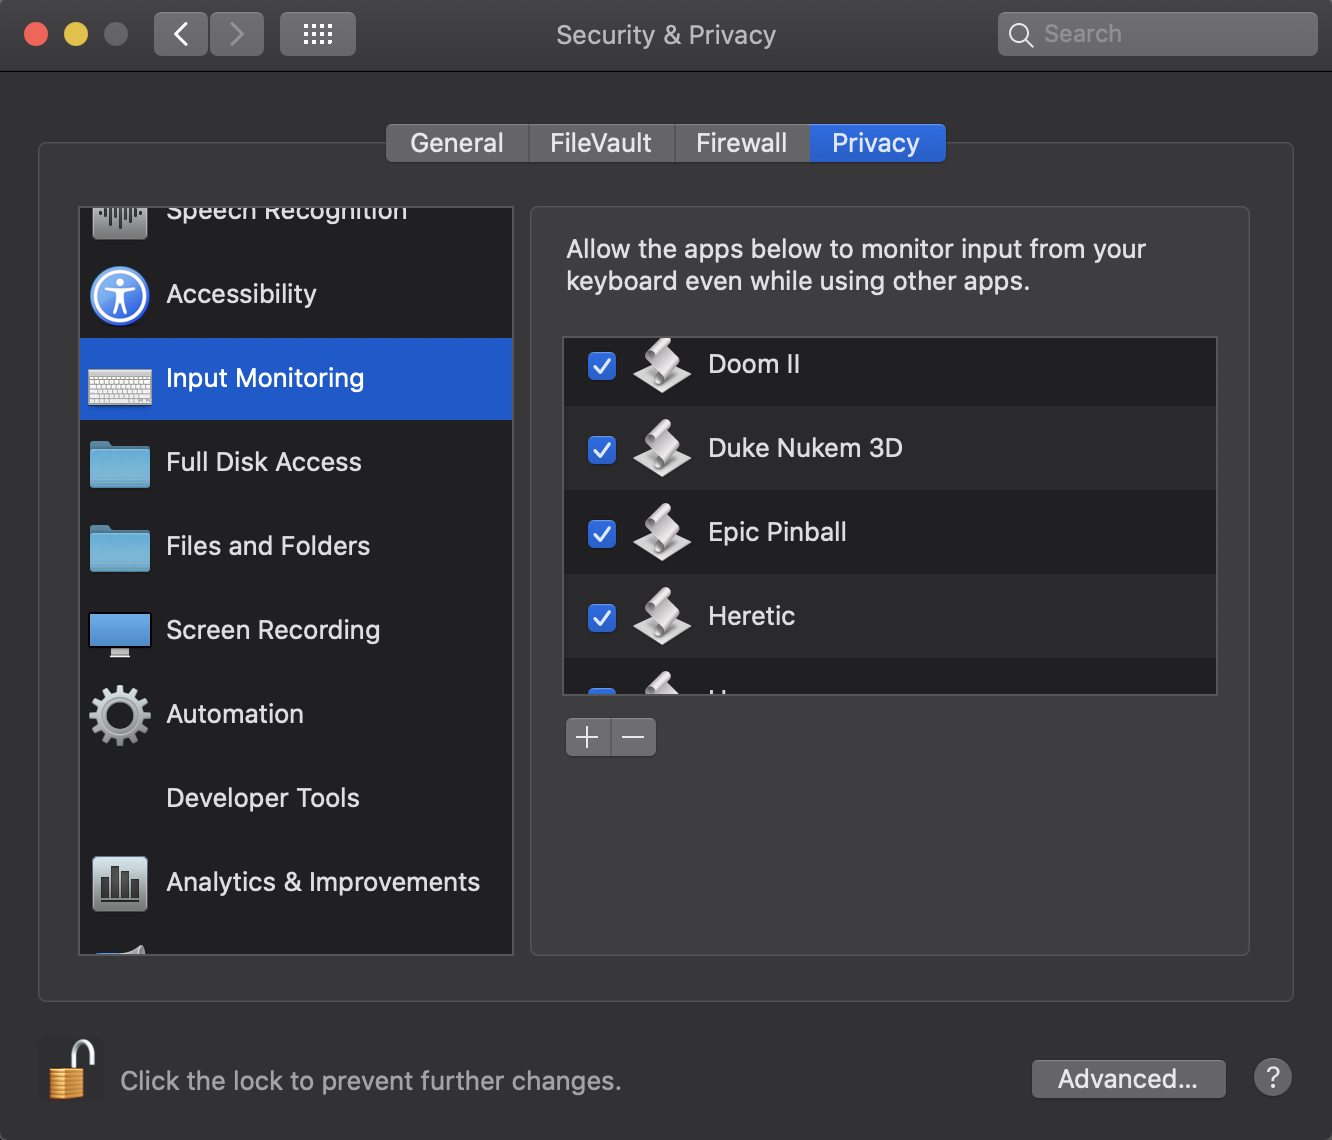
Task: Select Full Disk Access in the list
Action: [x=296, y=463]
